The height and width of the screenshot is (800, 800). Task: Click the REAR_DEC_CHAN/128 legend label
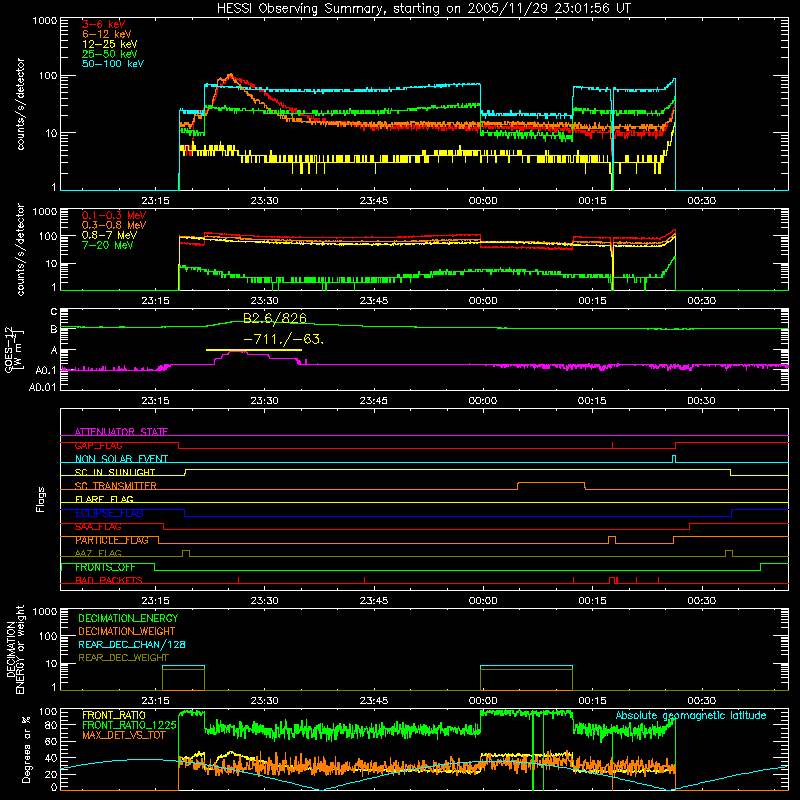[x=132, y=644]
